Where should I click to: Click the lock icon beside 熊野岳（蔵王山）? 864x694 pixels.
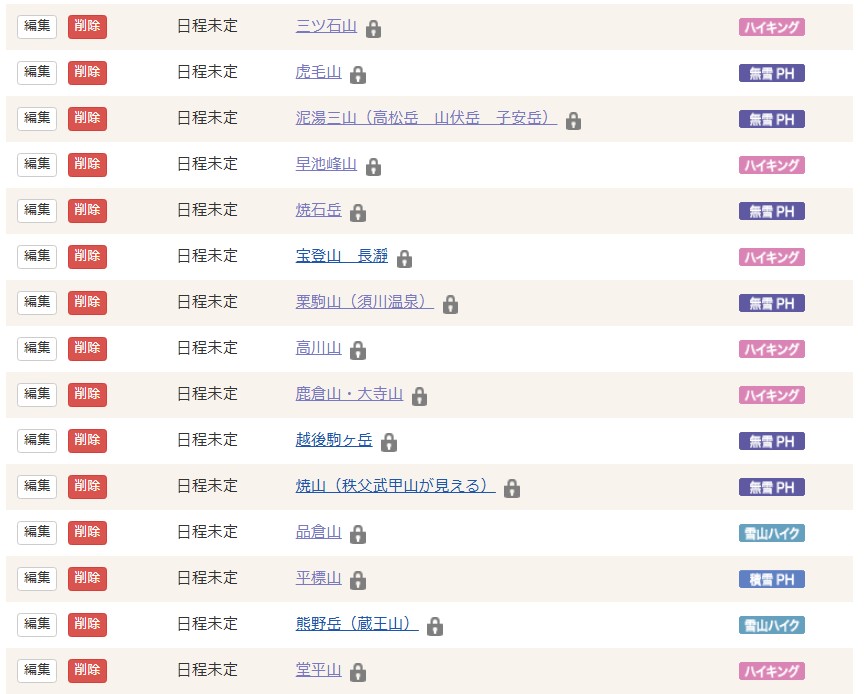434,627
